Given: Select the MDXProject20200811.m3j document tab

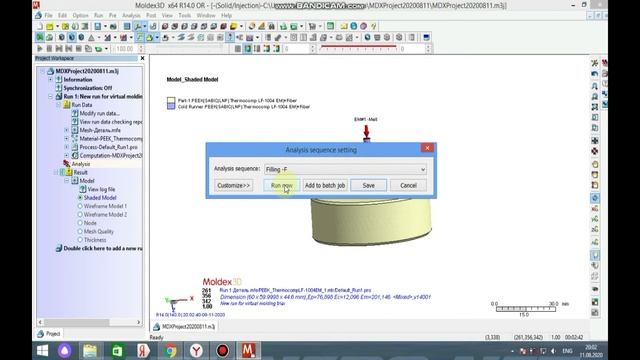Looking at the screenshot, I should click(x=184, y=327).
